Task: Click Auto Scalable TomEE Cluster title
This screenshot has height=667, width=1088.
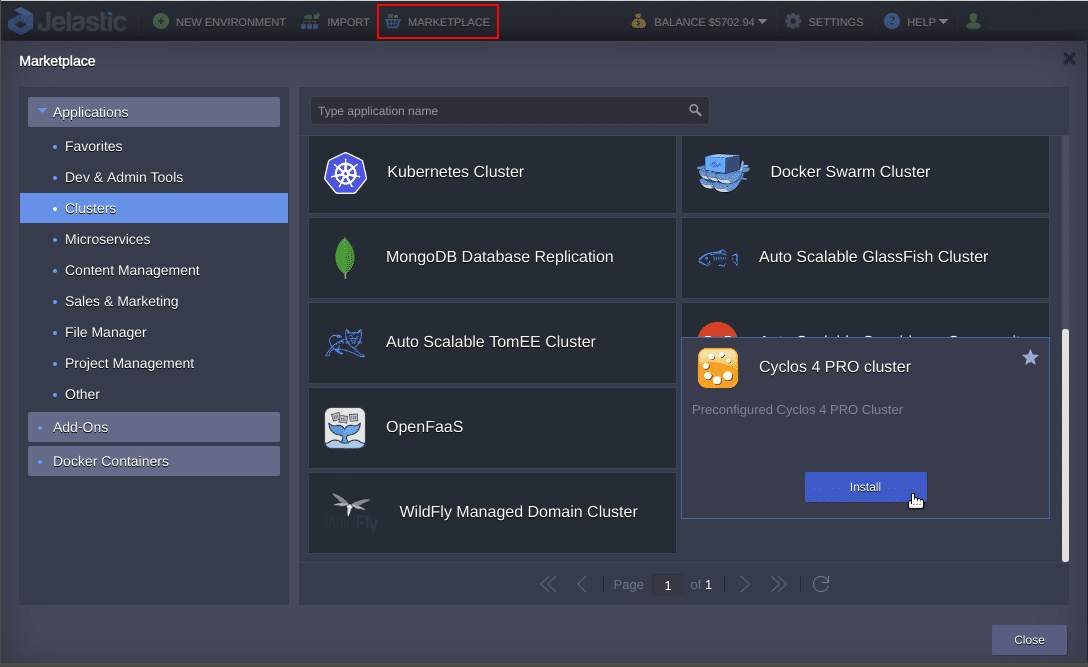Action: 491,341
